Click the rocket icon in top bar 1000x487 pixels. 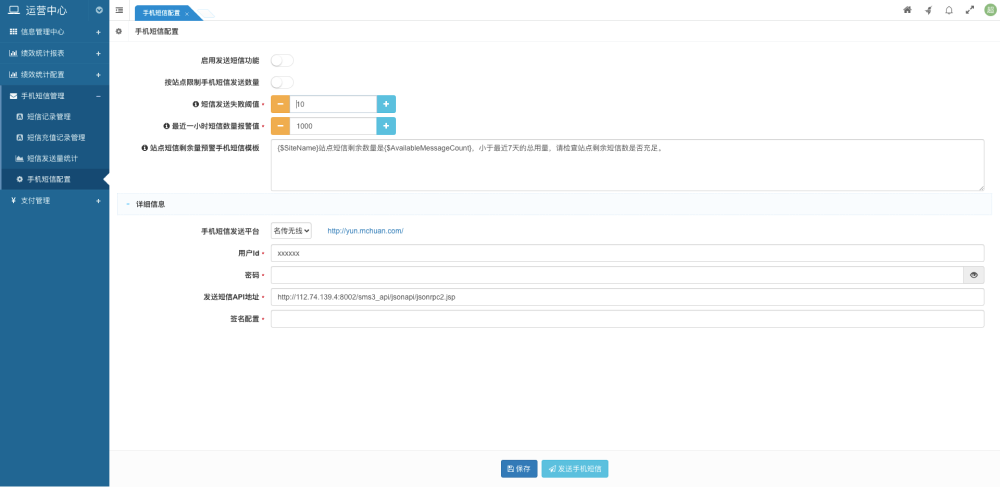click(928, 10)
